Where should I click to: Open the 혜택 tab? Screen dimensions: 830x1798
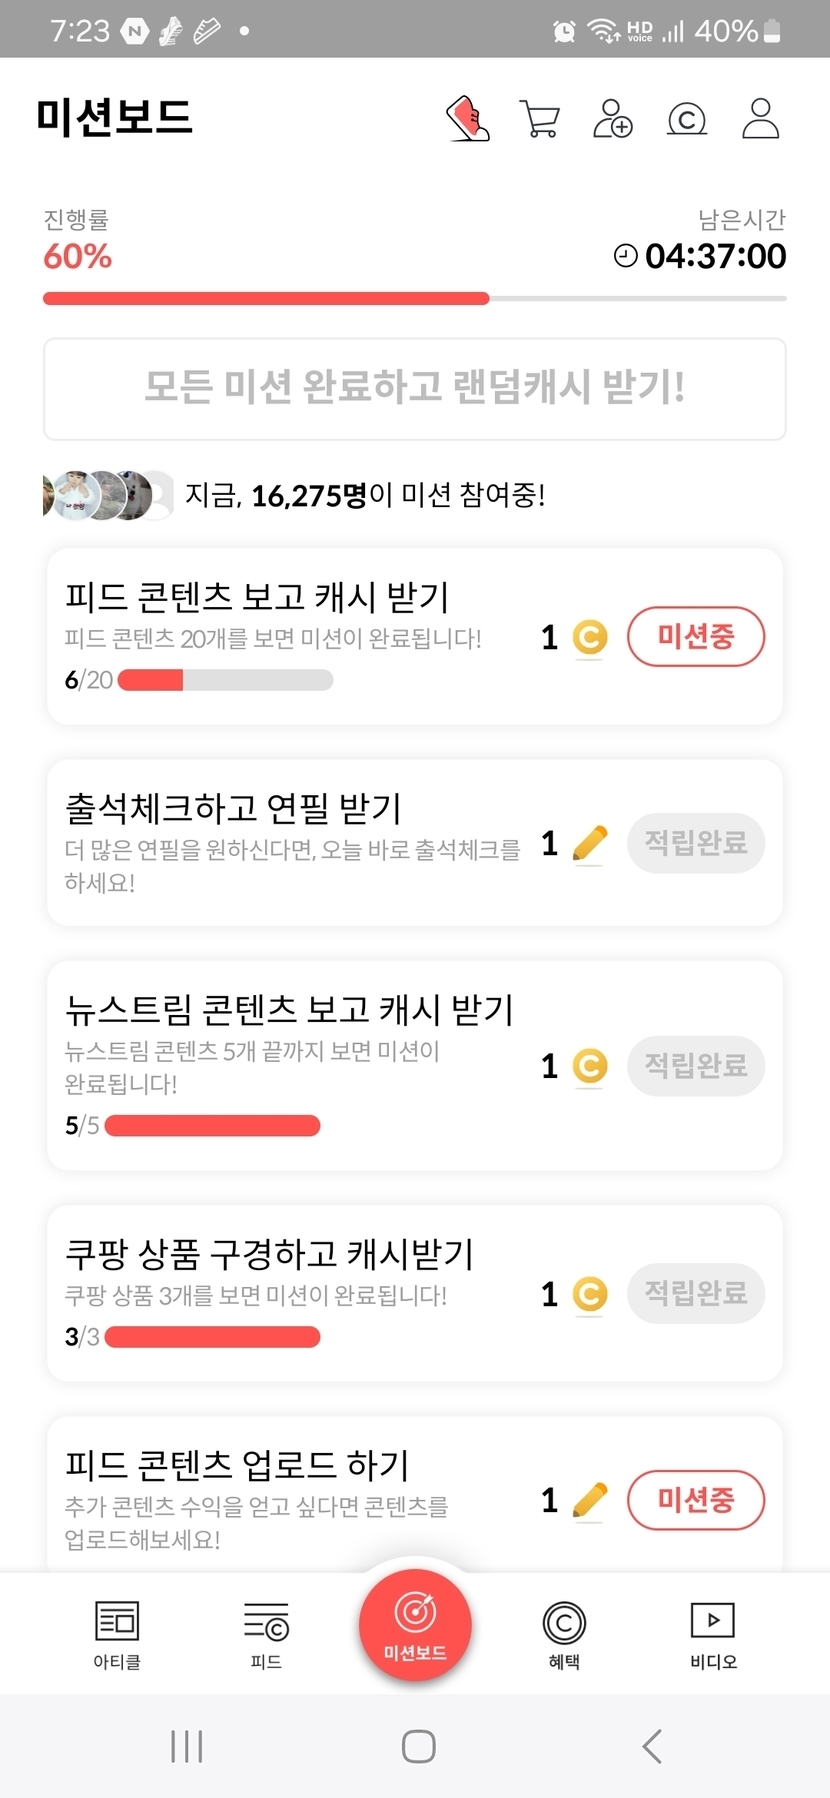[x=564, y=1634]
